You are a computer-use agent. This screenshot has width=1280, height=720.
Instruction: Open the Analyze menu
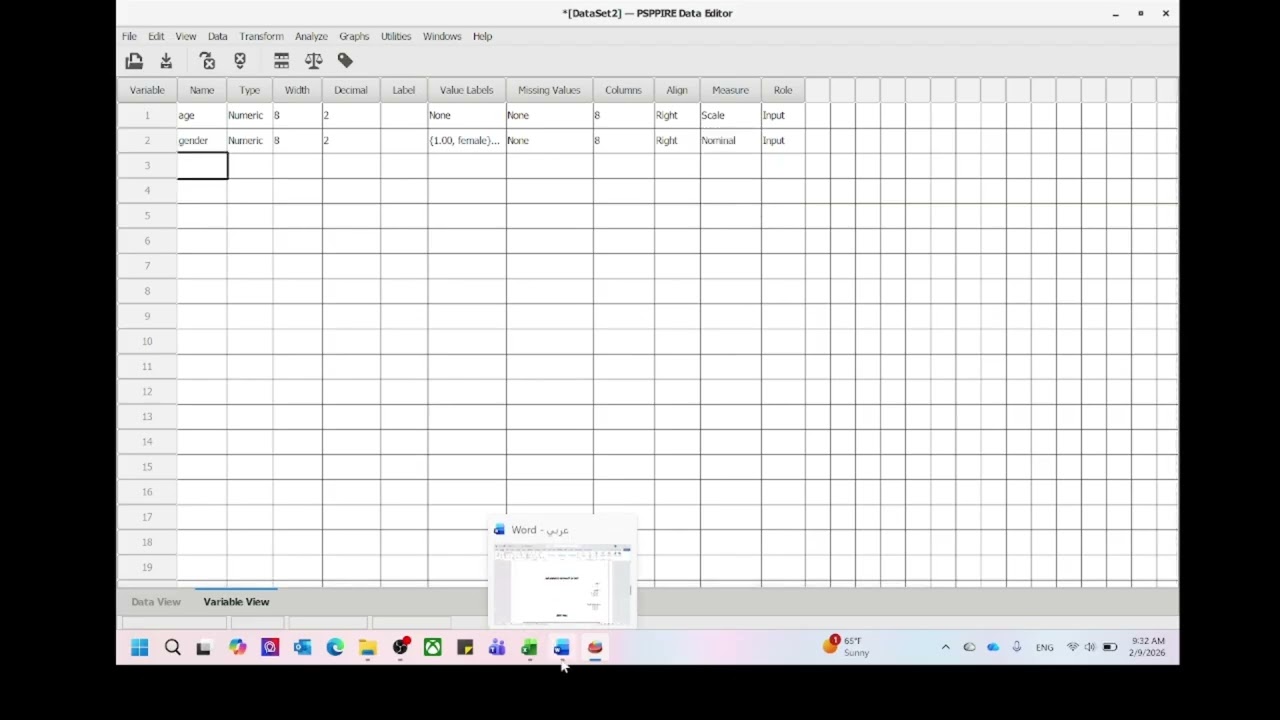[311, 36]
